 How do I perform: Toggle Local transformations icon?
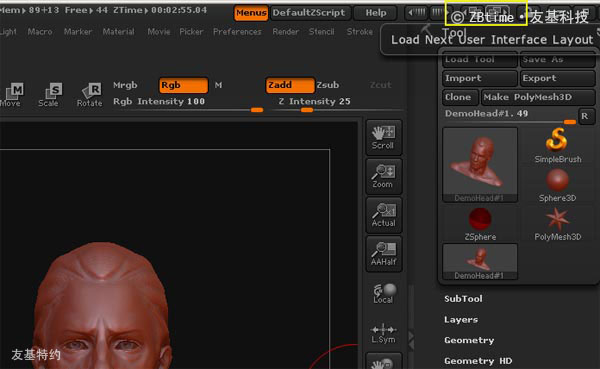tap(383, 293)
